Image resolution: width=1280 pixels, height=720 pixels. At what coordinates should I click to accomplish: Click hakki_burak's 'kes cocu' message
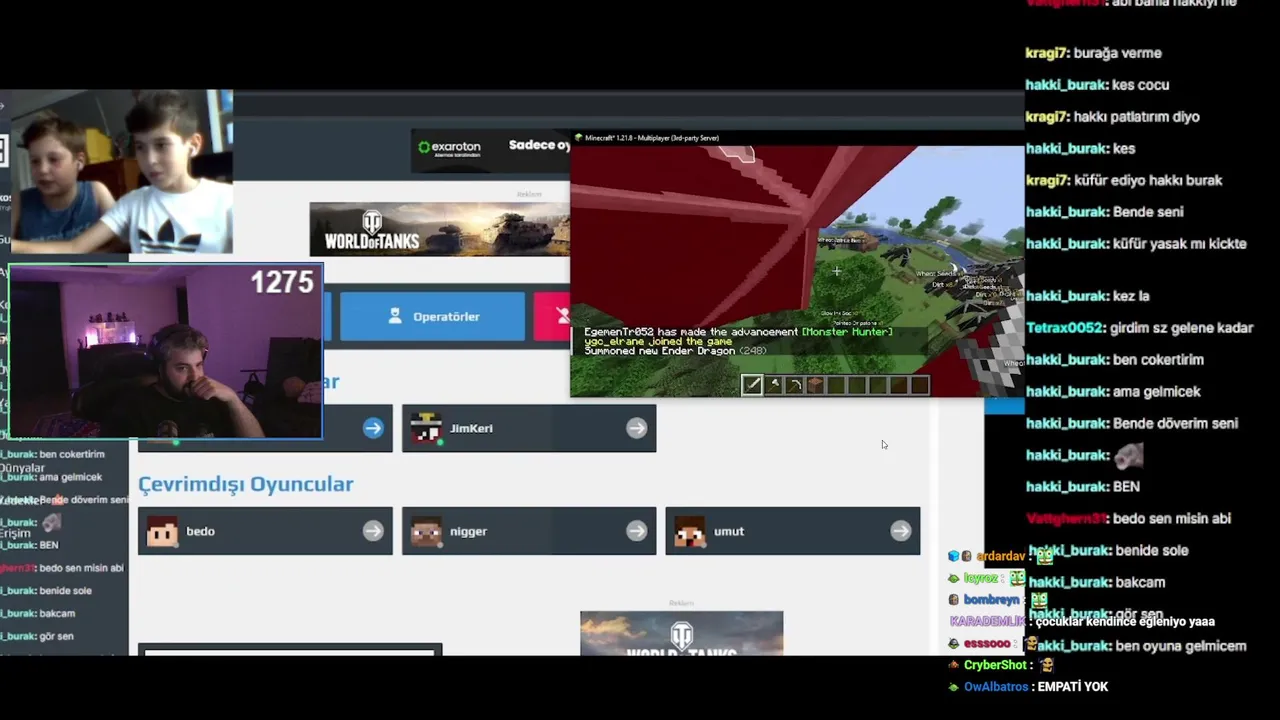(1098, 85)
